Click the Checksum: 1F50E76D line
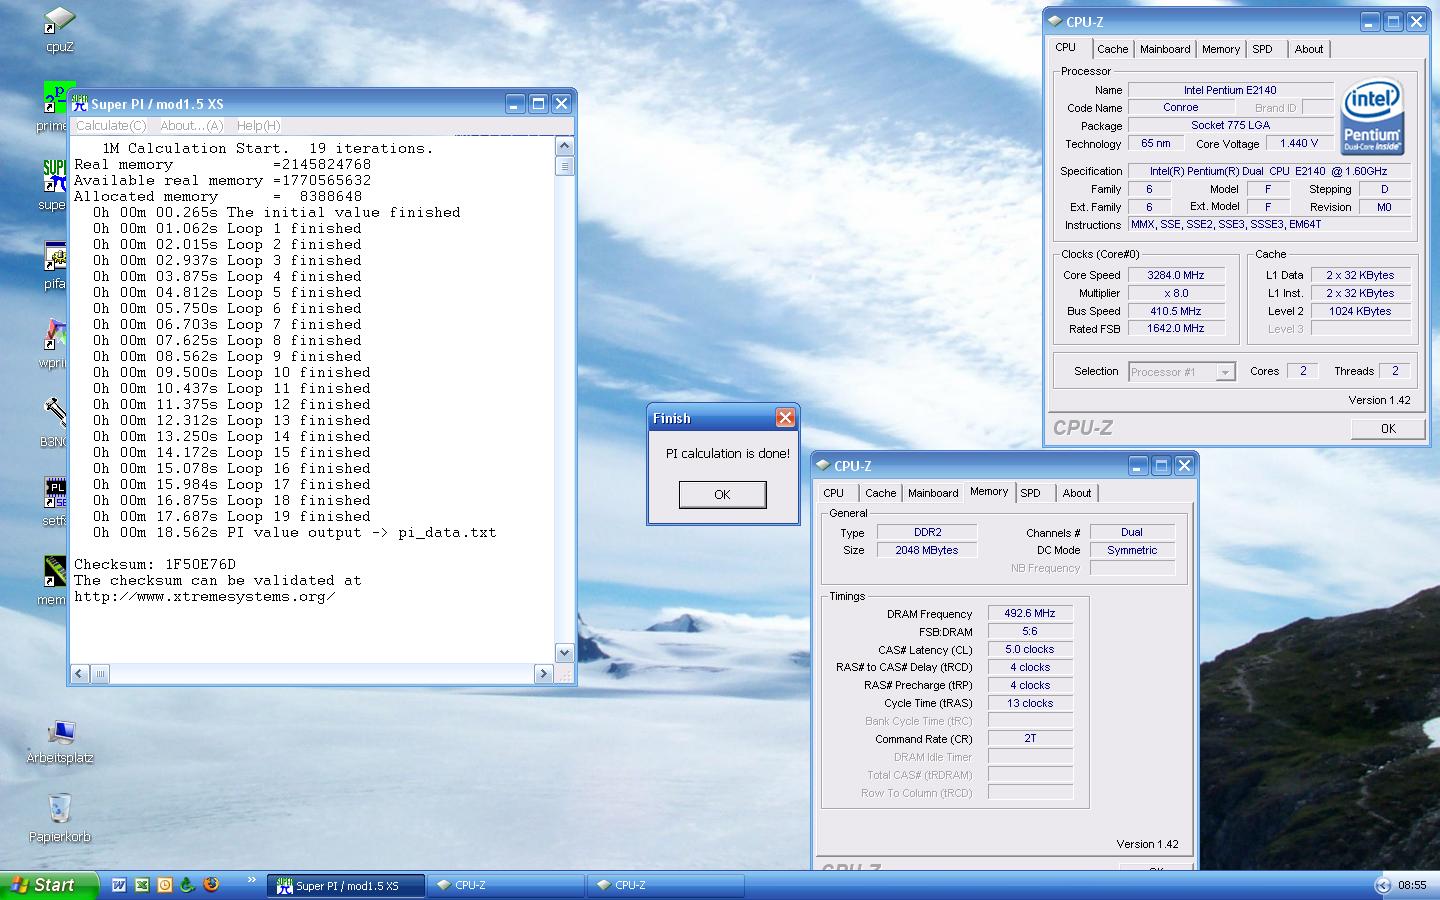The width and height of the screenshot is (1440, 900). [155, 565]
